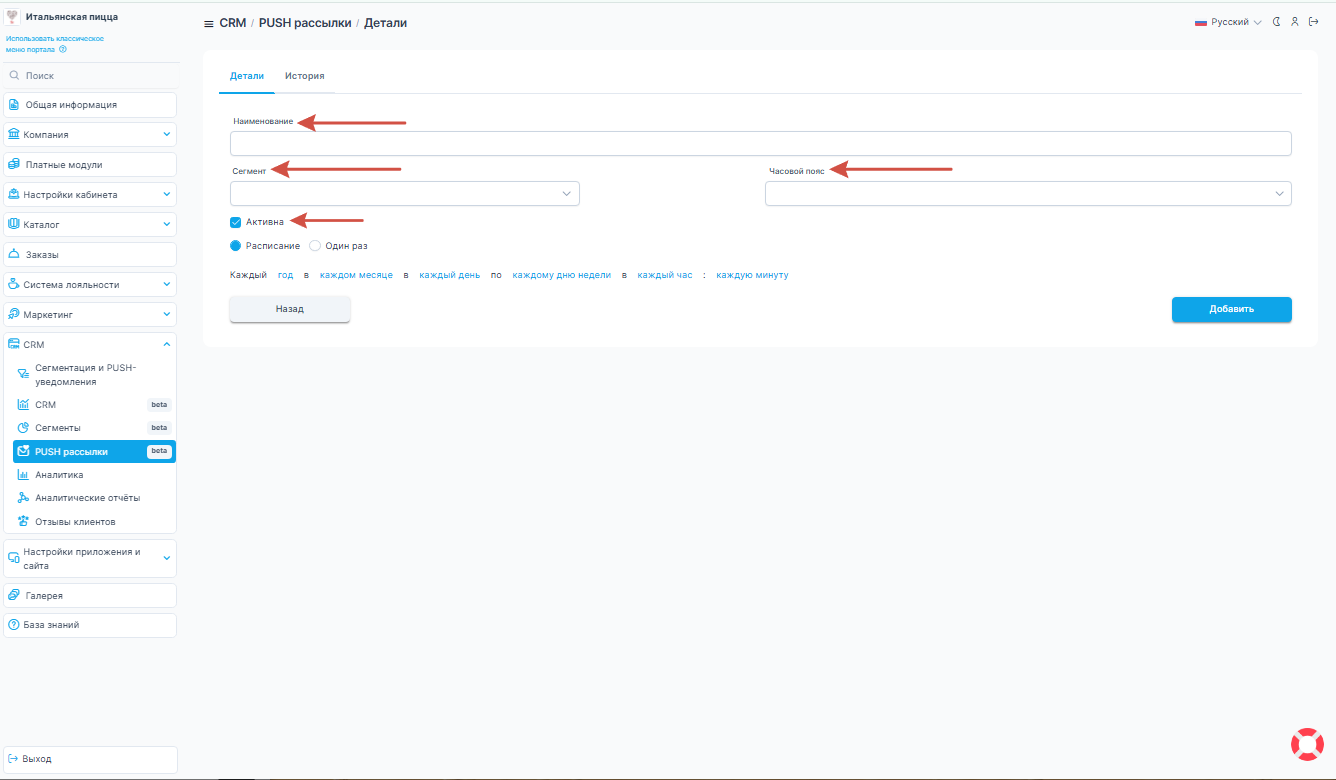
Task: Toggle the hamburger menu beside the CRM breadcrumb
Action: click(x=208, y=23)
